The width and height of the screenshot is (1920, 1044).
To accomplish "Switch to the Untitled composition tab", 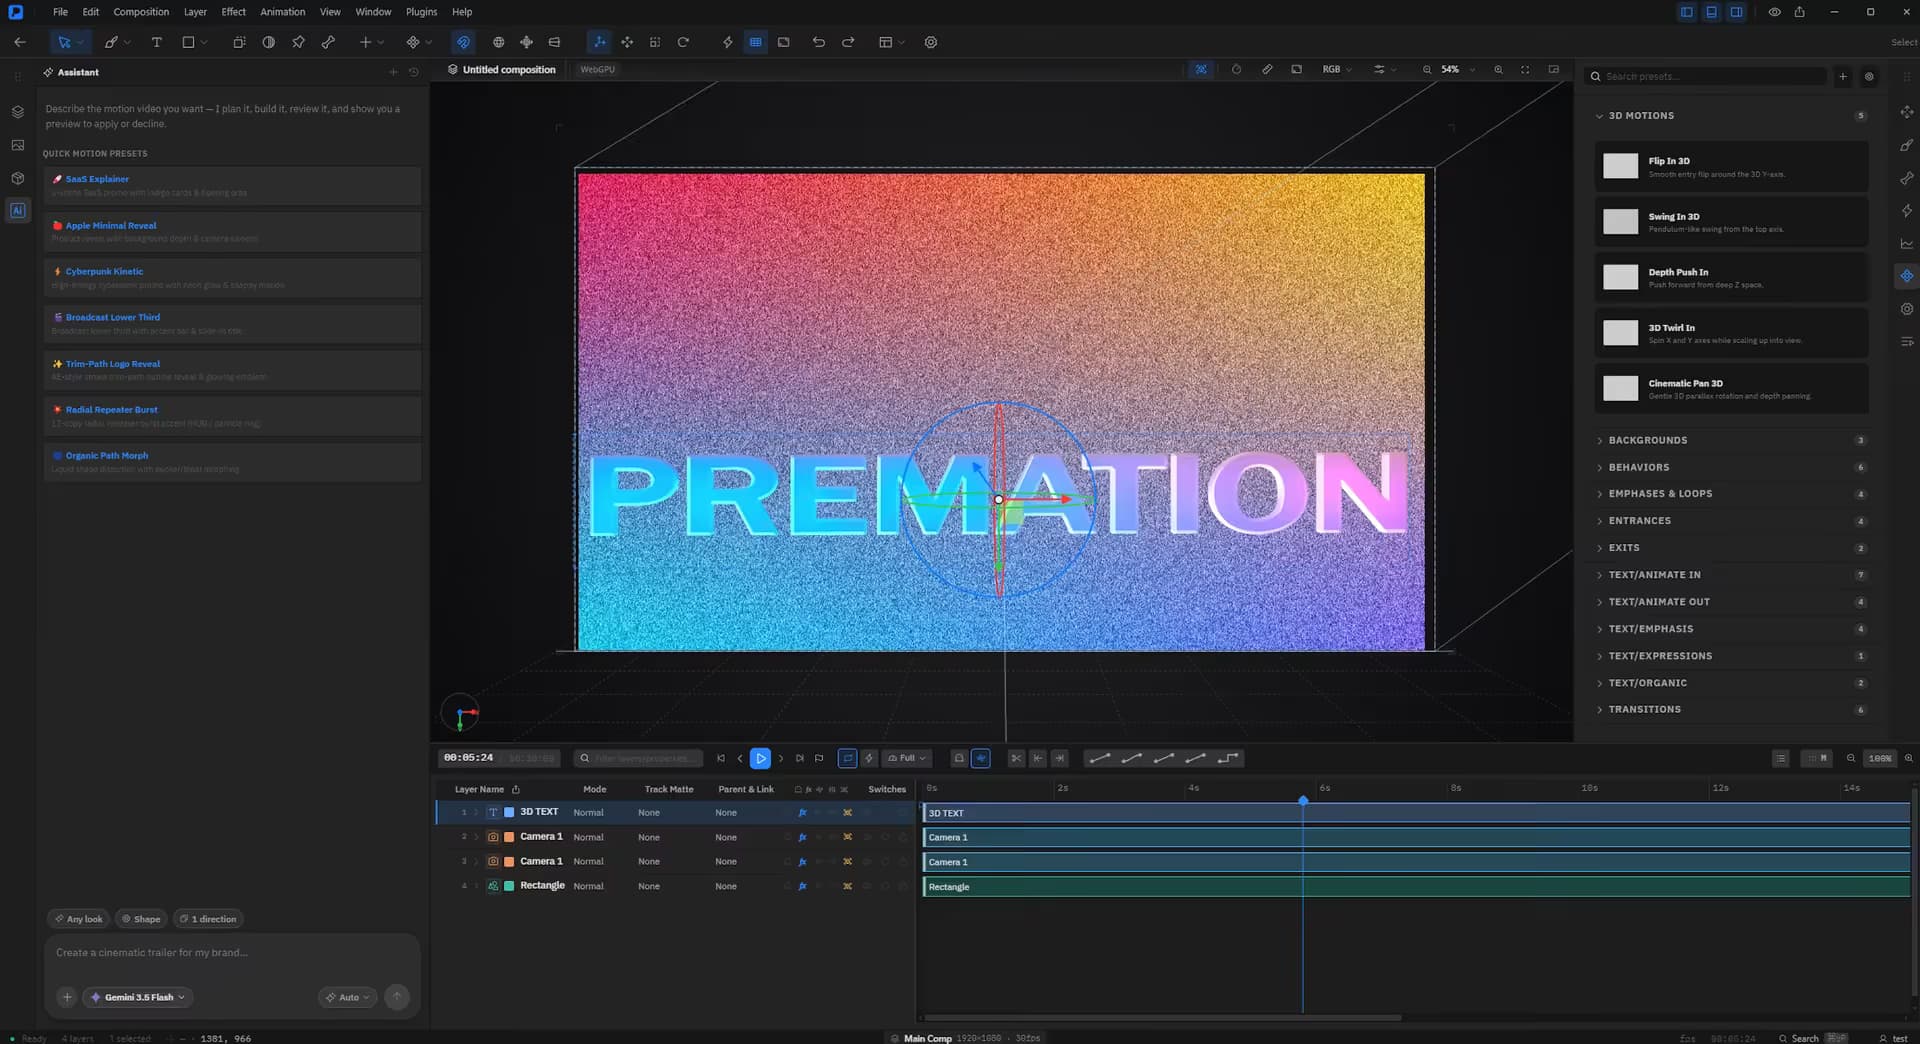I will (501, 69).
